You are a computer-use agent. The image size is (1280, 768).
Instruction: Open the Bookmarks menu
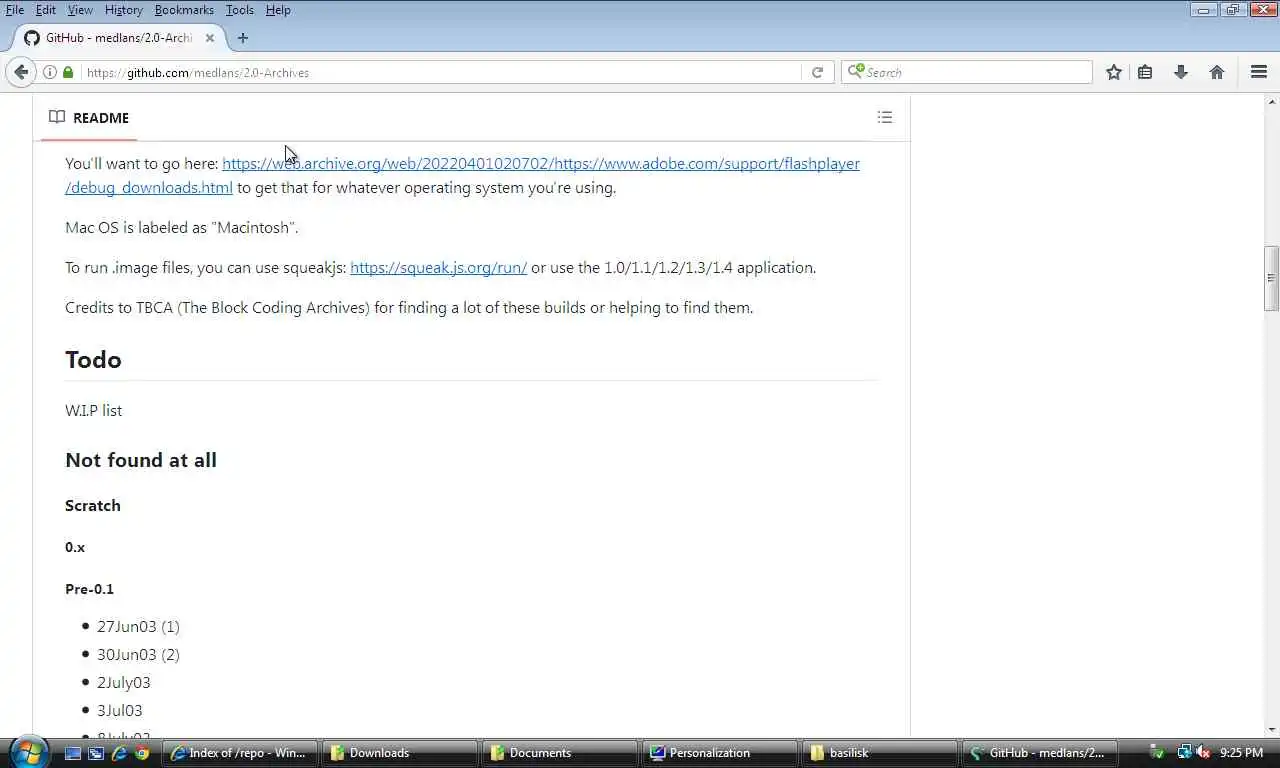point(184,10)
